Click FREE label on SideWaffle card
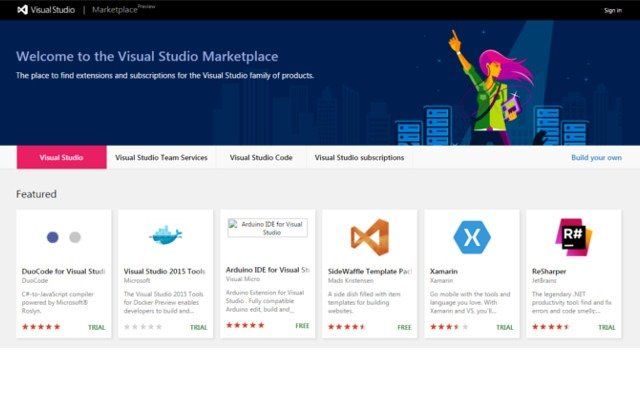640x400 pixels. [404, 327]
